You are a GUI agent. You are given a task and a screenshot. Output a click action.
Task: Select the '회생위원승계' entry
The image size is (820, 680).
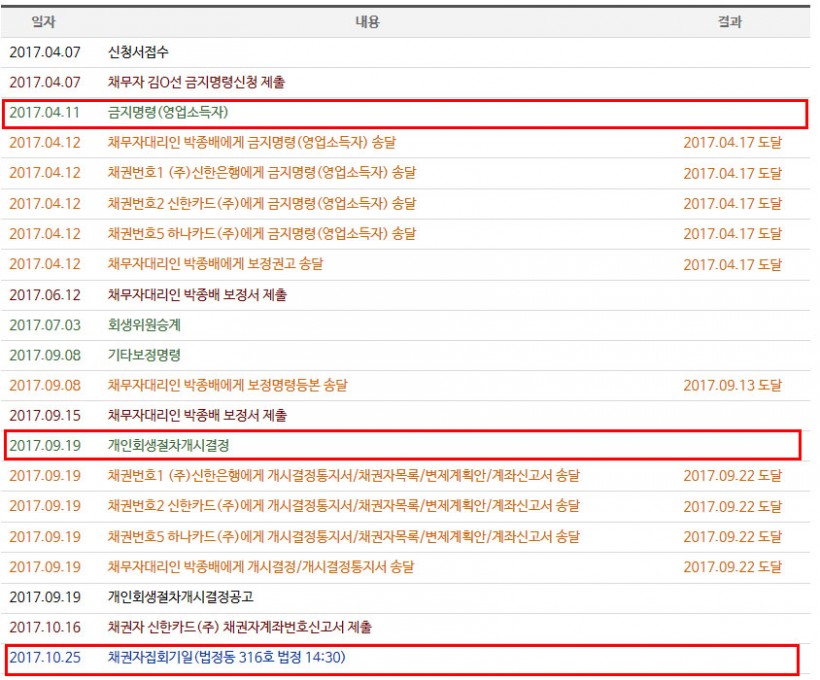[x=144, y=325]
